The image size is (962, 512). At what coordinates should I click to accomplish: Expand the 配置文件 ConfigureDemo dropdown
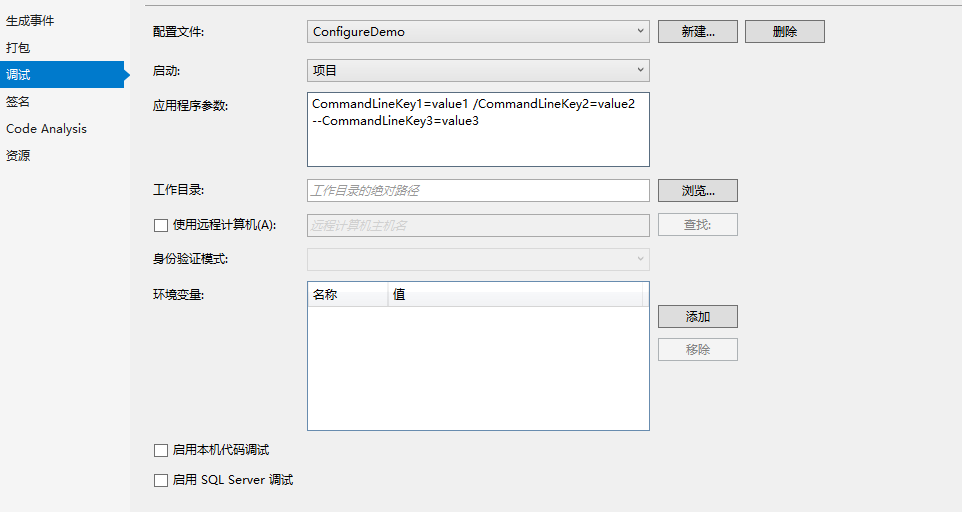478,31
